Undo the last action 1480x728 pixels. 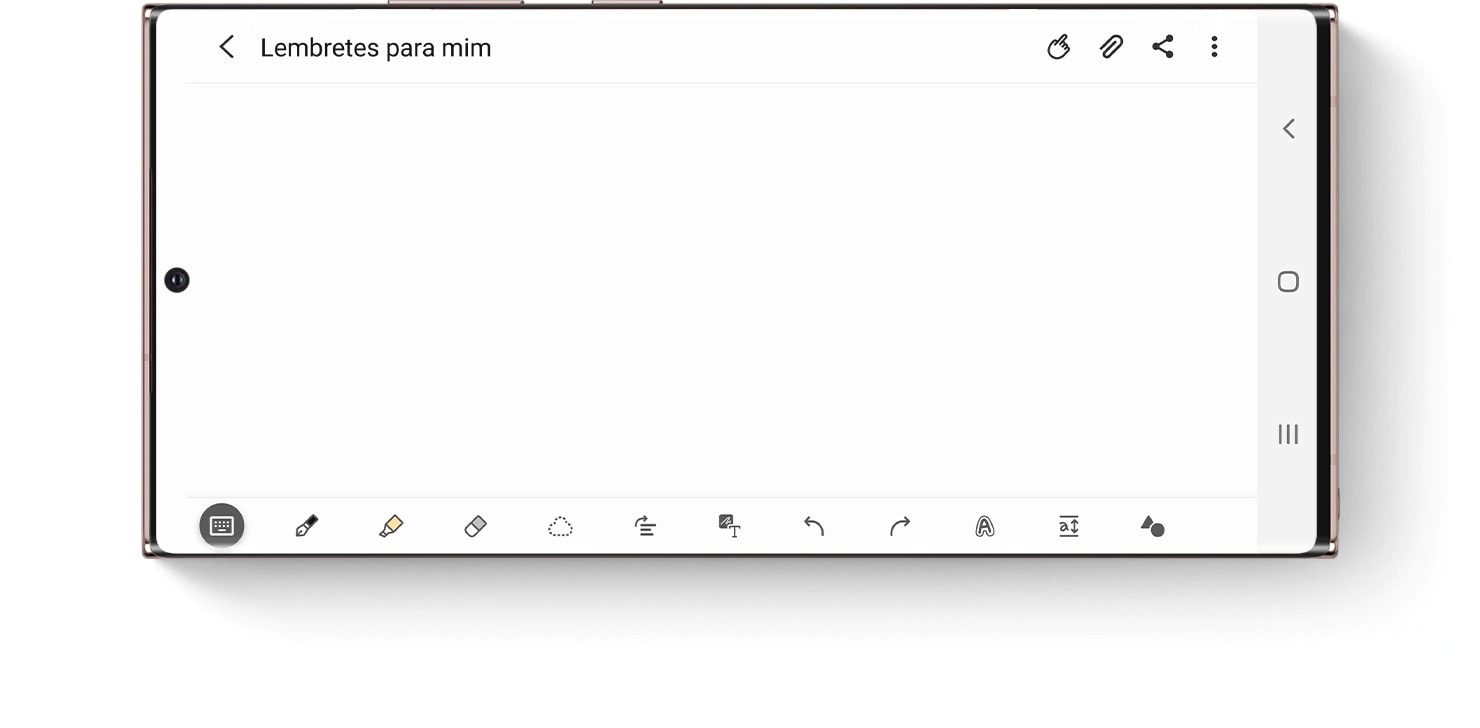[x=814, y=526]
